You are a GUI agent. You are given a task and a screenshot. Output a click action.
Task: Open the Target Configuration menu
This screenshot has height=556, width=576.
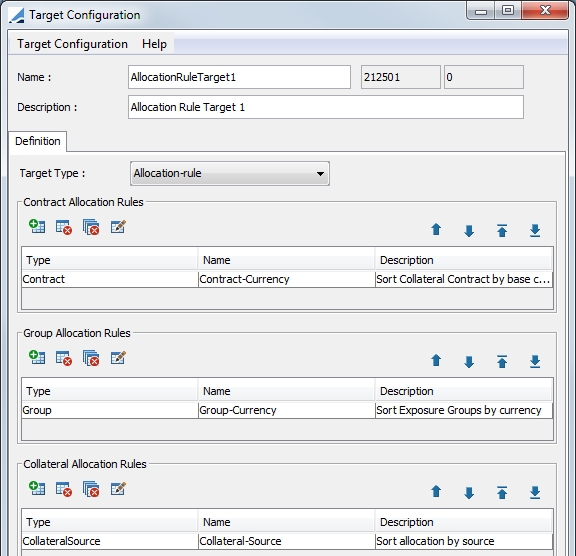click(x=72, y=44)
